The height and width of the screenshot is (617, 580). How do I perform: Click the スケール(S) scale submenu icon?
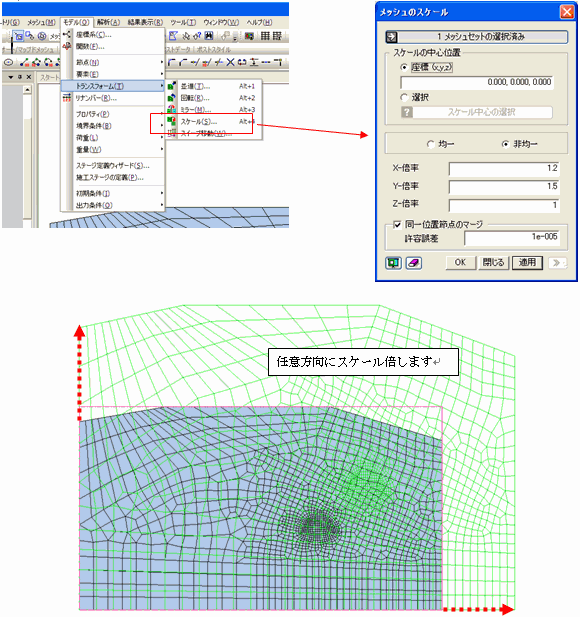172,121
